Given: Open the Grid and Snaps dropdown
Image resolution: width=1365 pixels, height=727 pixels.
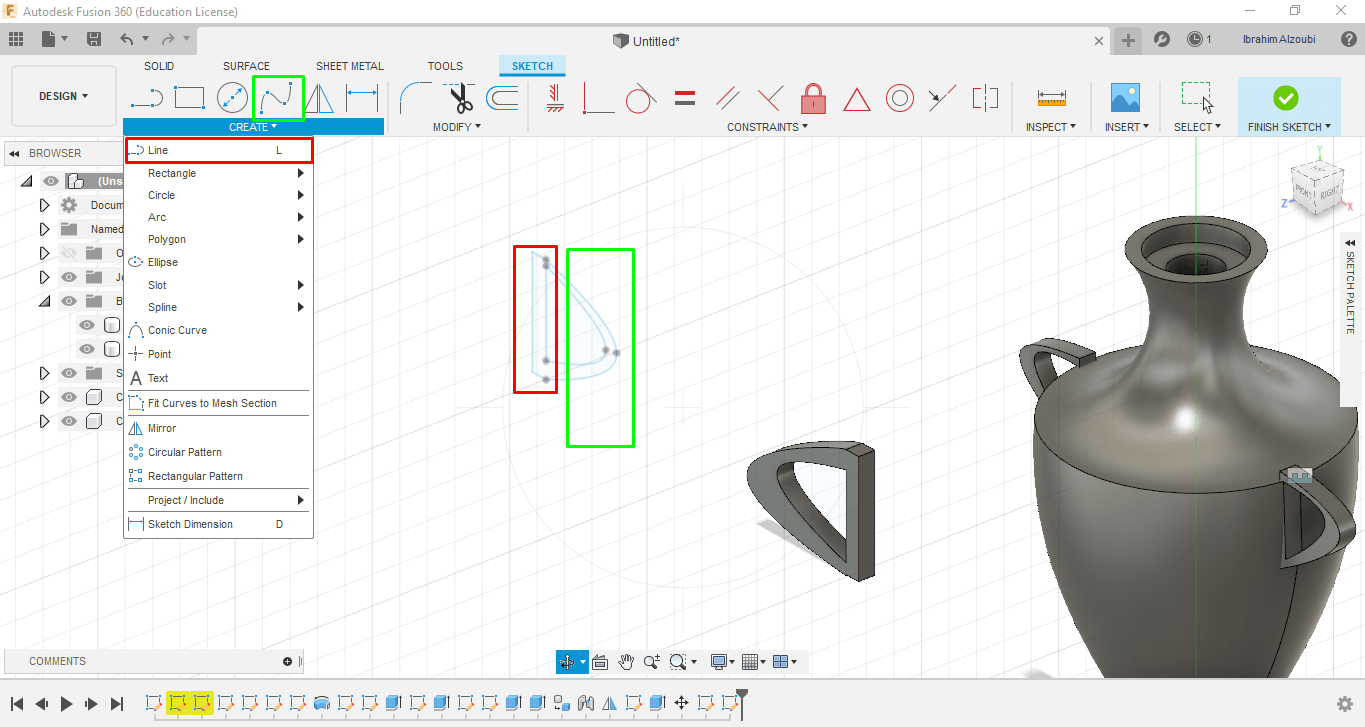Looking at the screenshot, I should pos(754,662).
